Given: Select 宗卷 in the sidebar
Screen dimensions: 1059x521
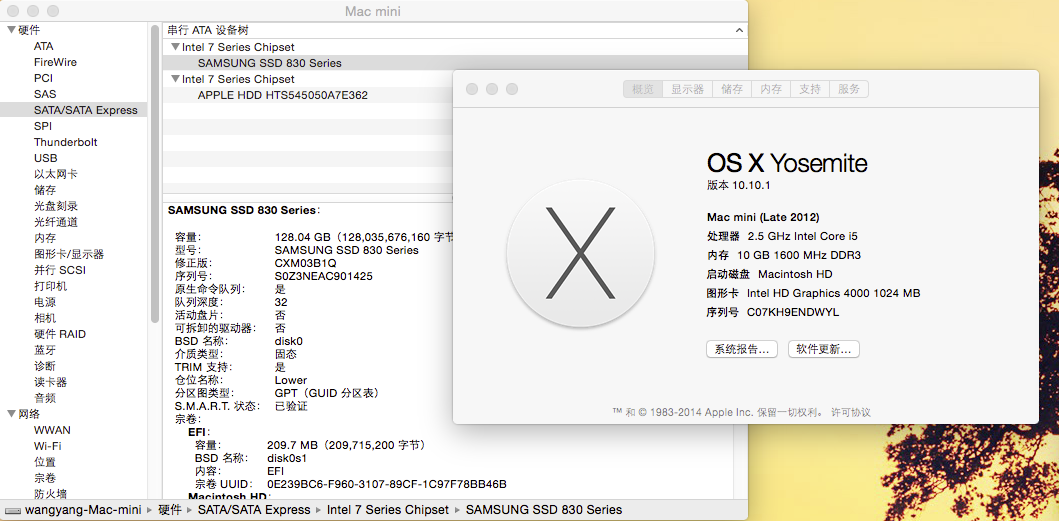Looking at the screenshot, I should [45, 478].
